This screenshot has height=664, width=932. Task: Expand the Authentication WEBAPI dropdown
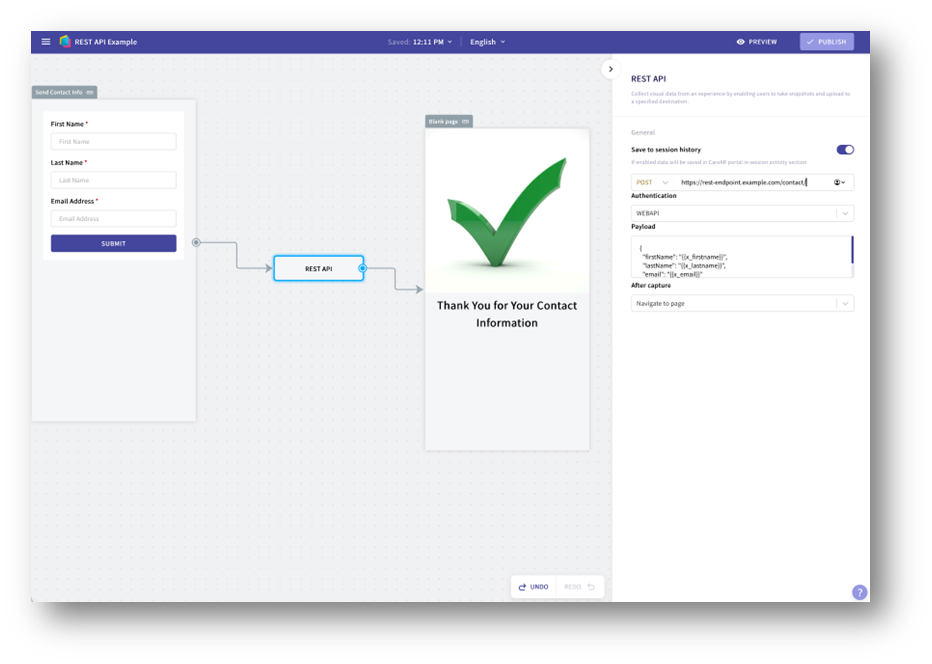point(845,213)
